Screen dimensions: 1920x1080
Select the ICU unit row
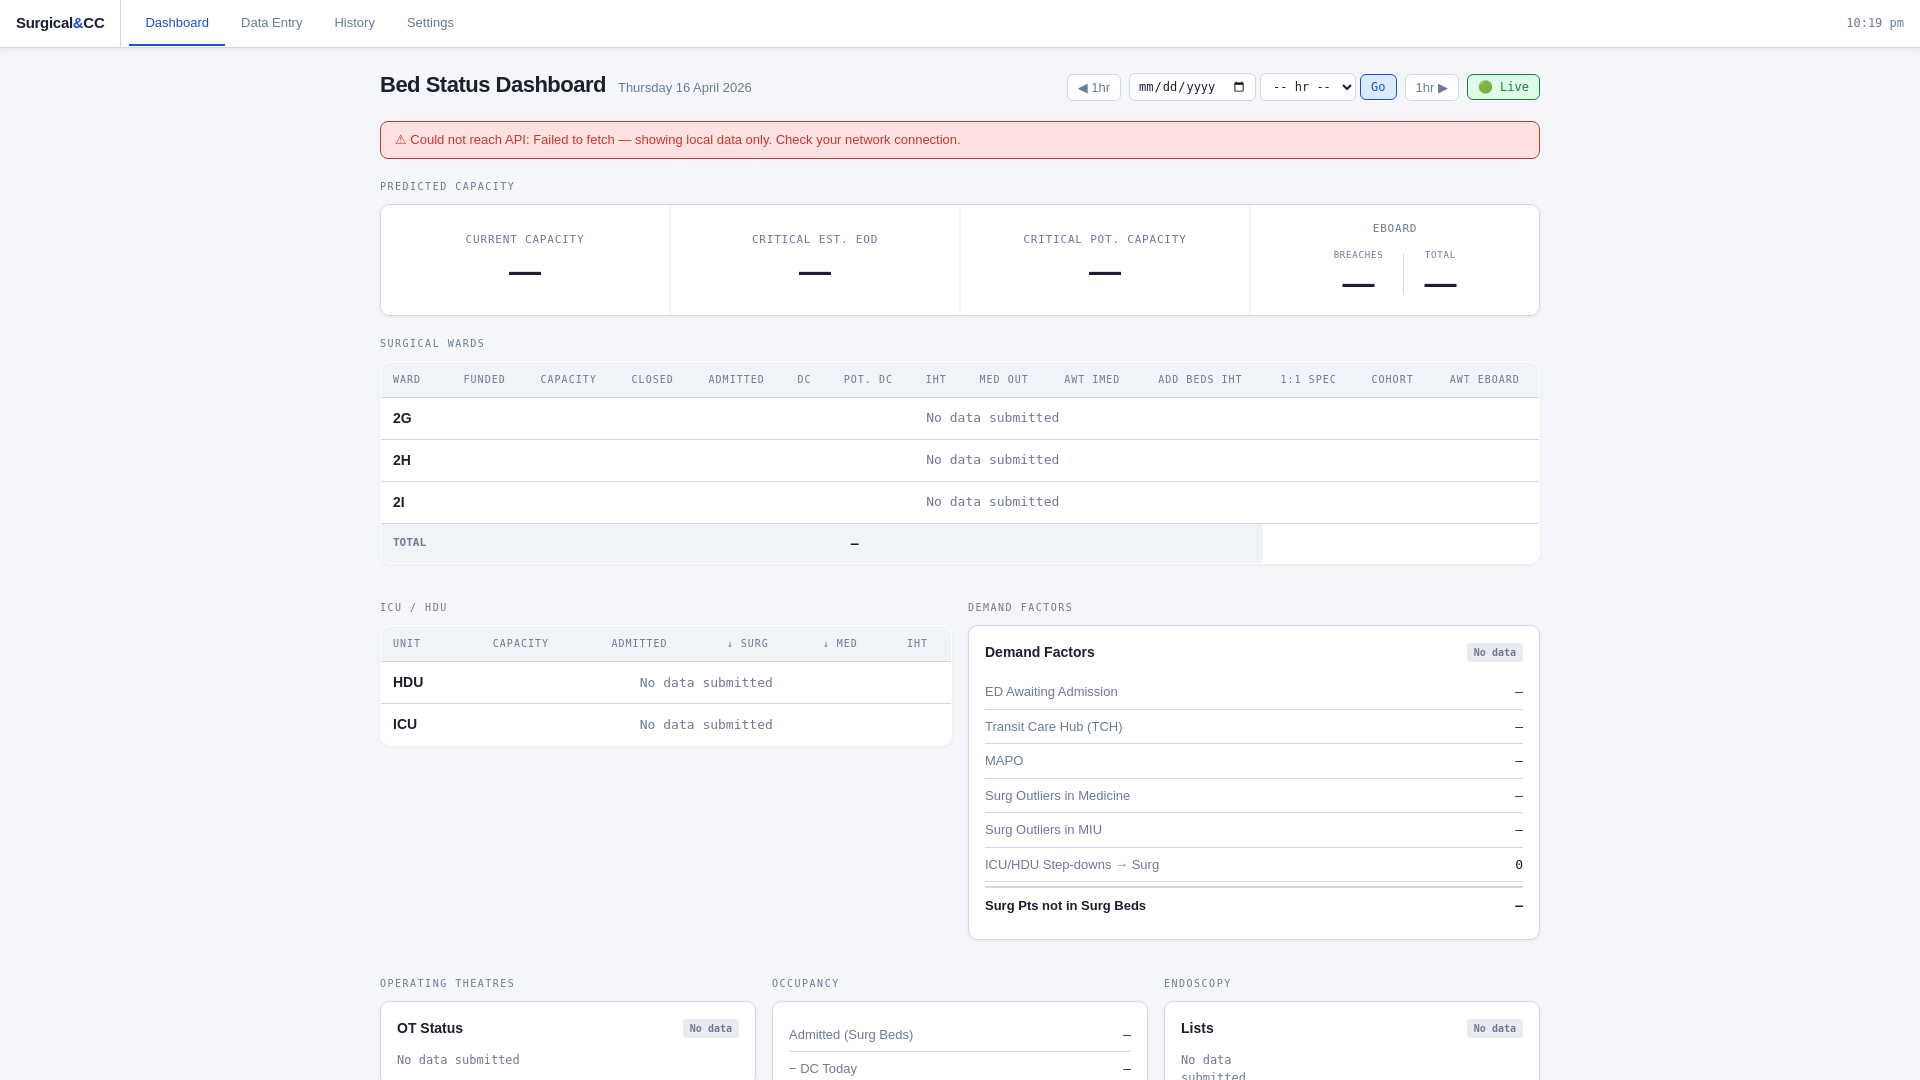[666, 725]
